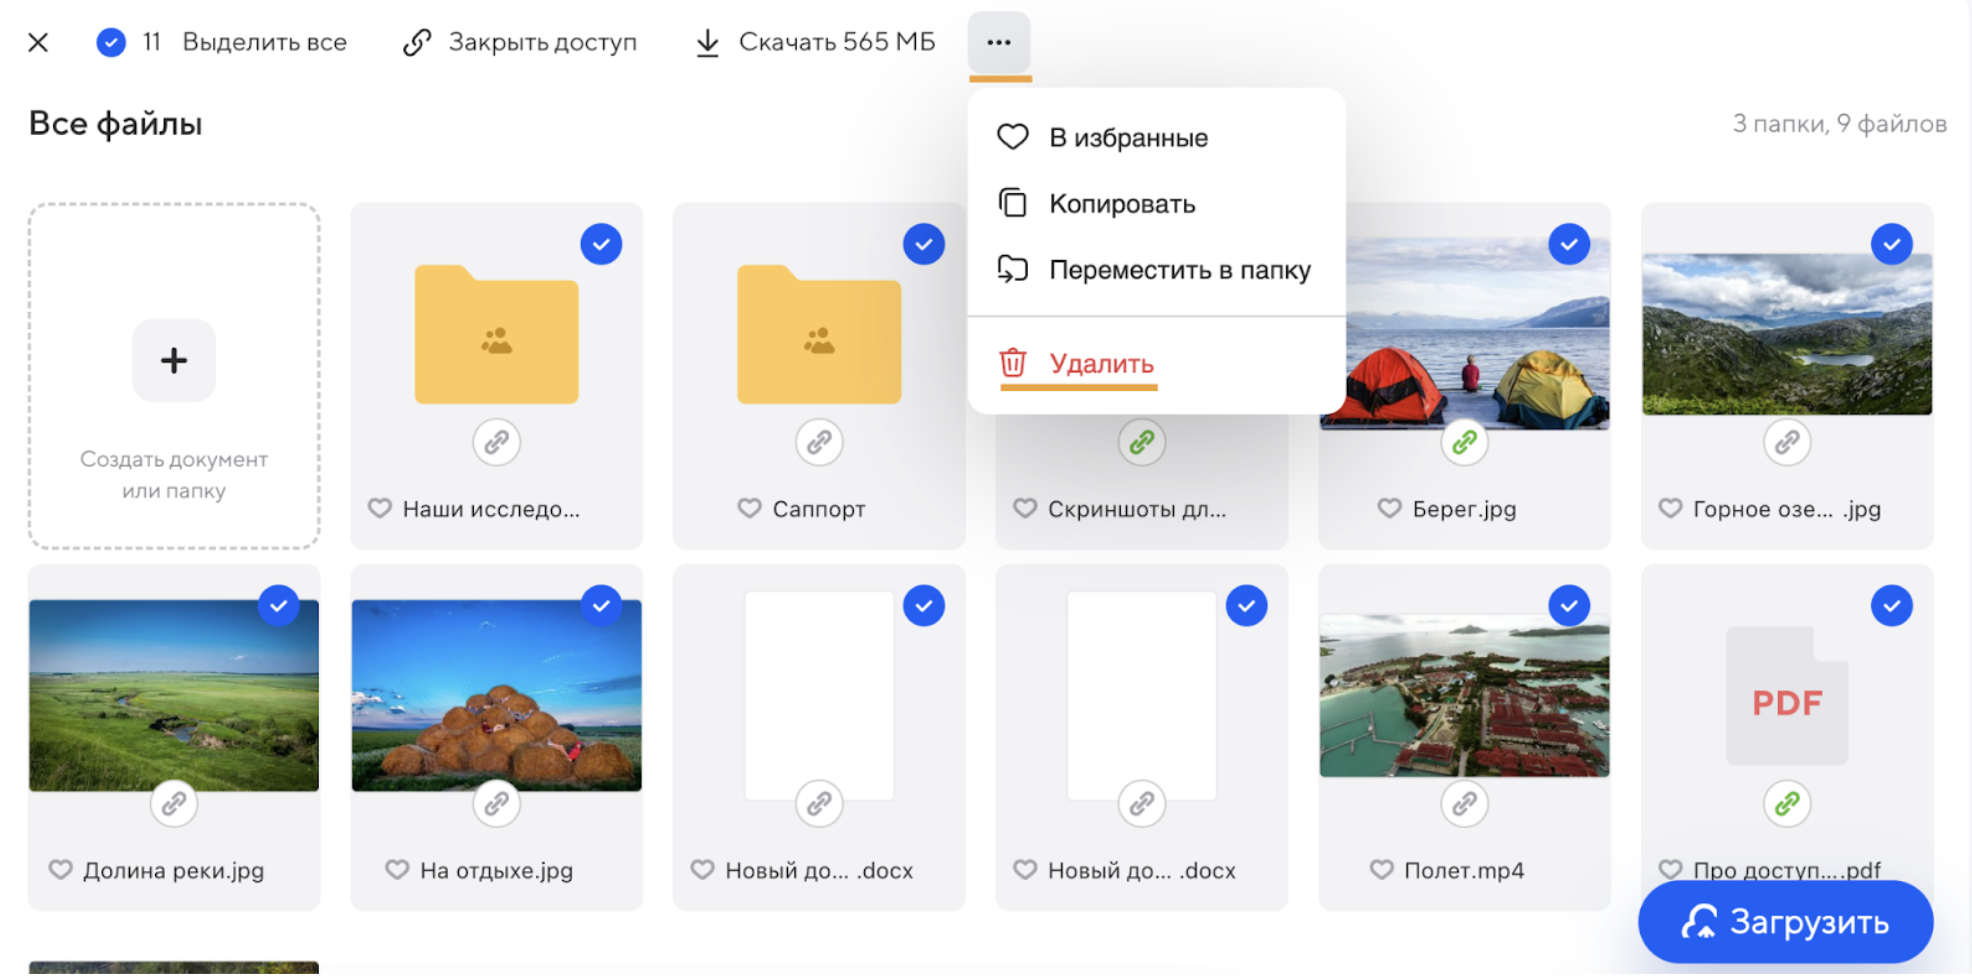The image size is (1972, 976).
Task: Click the link icon under the Саппорт folder
Action: point(819,442)
